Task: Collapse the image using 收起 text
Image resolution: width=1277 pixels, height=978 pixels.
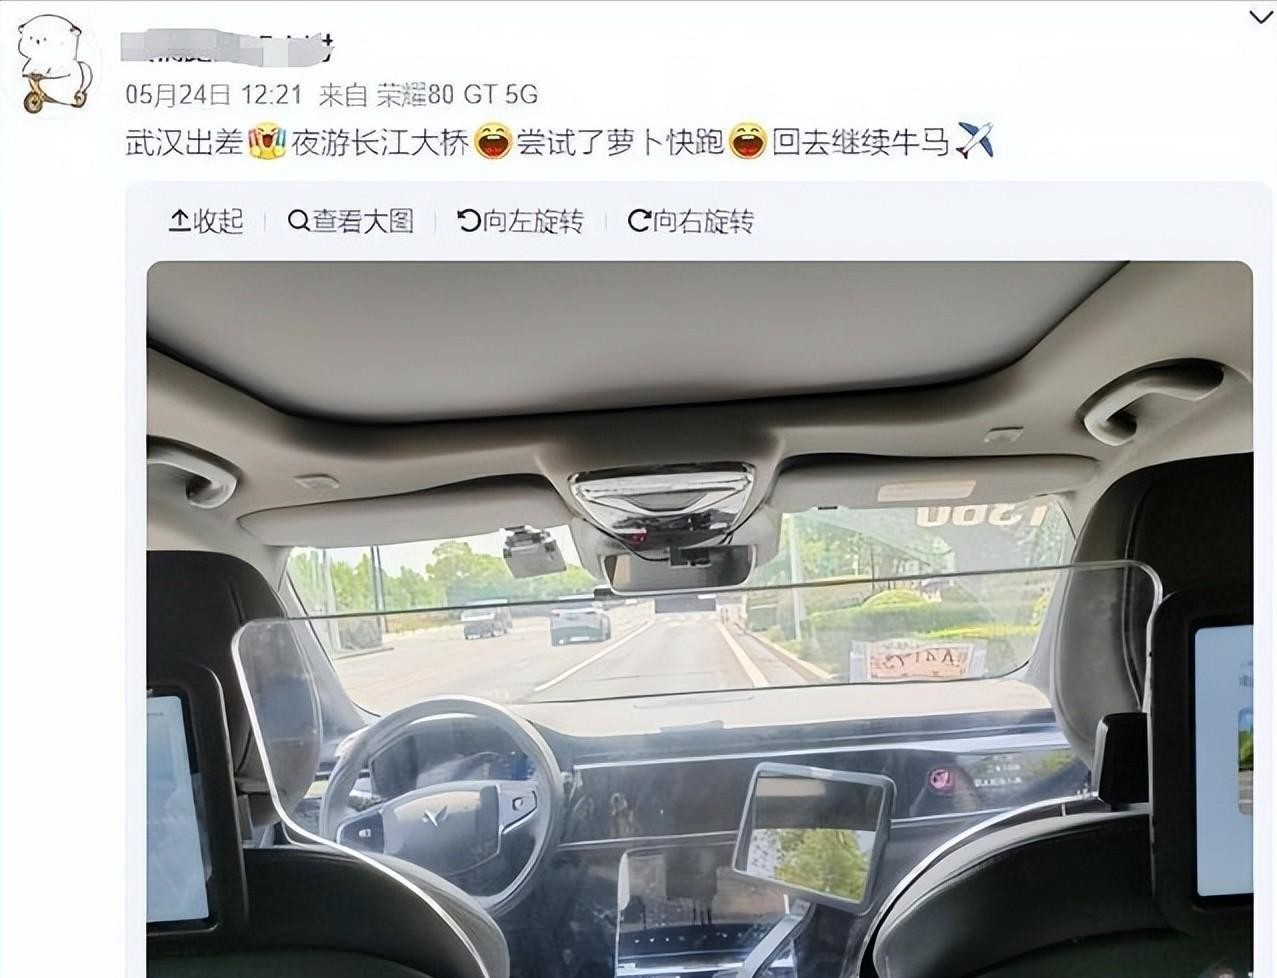Action: (x=218, y=220)
